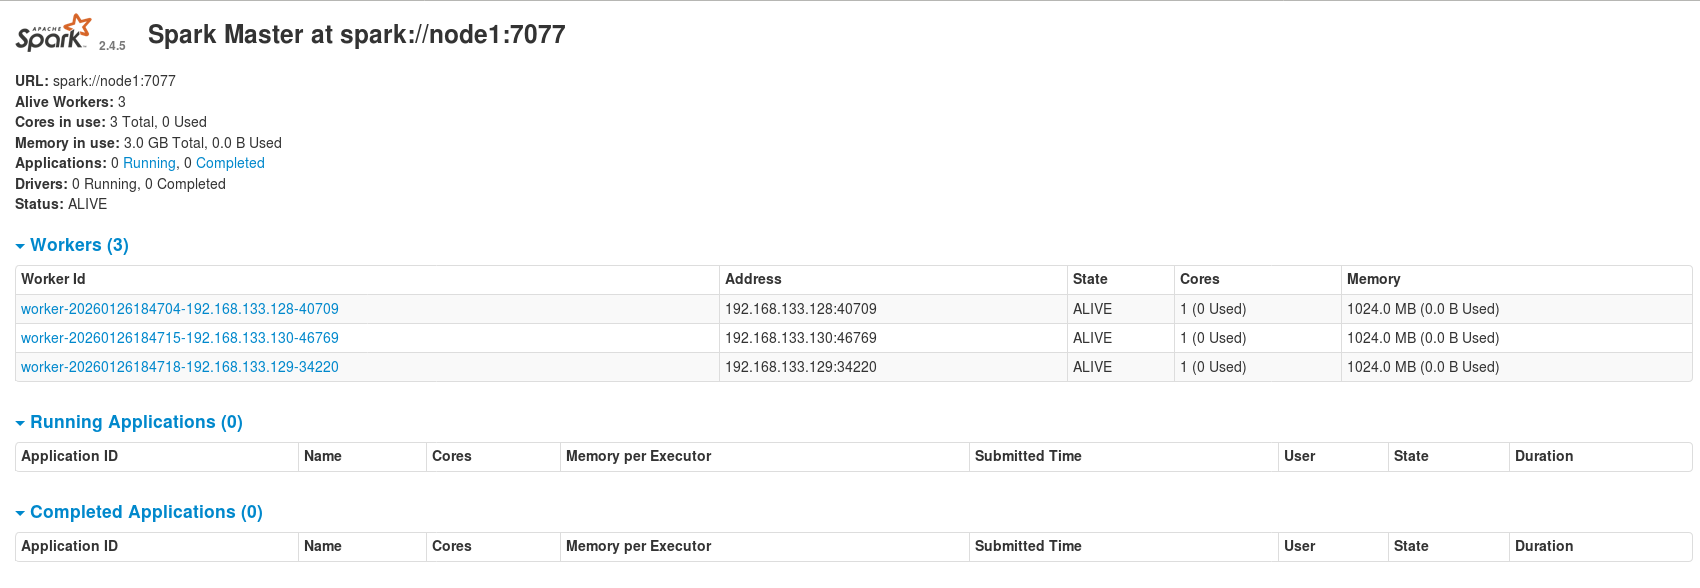This screenshot has width=1700, height=588.
Task: Click the Spark Master page title
Action: 357,35
